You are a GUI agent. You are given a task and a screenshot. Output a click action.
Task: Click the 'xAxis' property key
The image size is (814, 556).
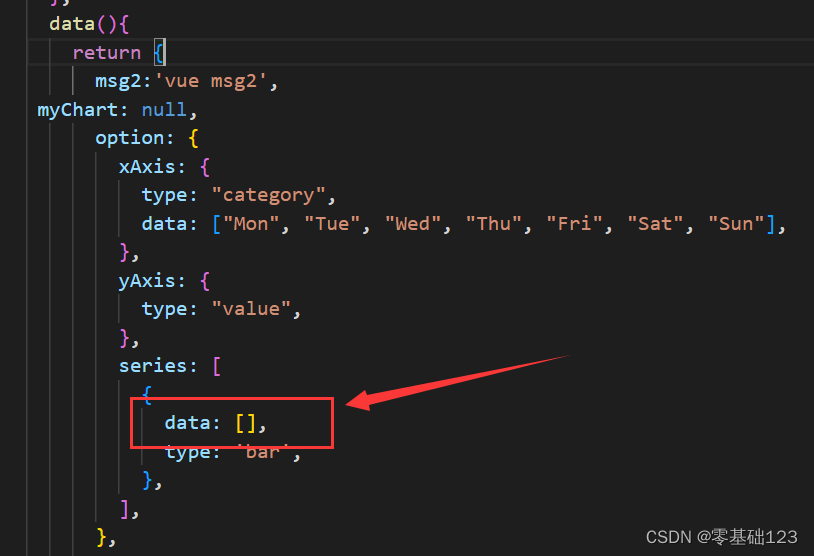pos(147,167)
